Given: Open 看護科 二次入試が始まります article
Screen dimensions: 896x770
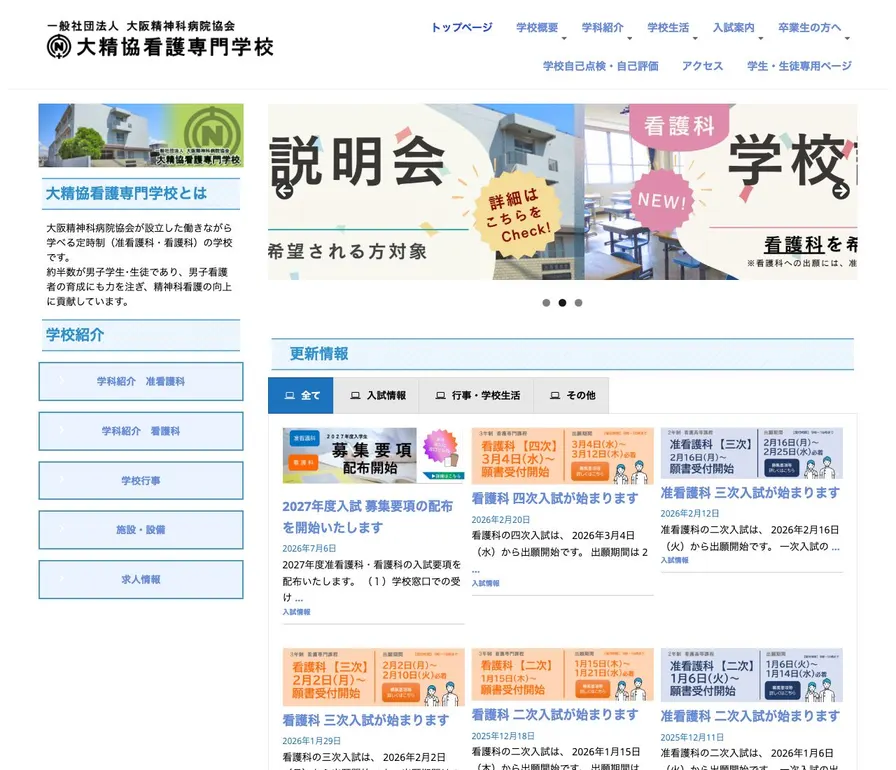Looking at the screenshot, I should [555, 715].
